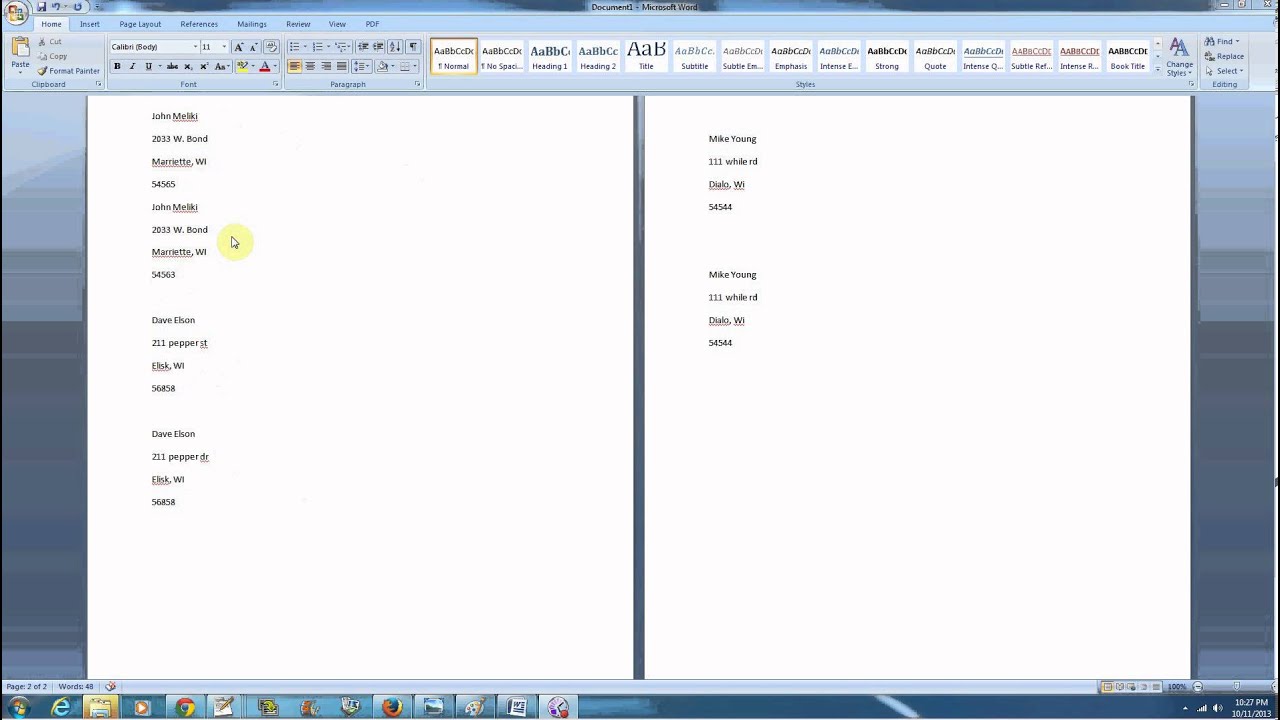Screen dimensions: 1280x720
Task: Apply the Book Title style
Action: click(x=1127, y=57)
